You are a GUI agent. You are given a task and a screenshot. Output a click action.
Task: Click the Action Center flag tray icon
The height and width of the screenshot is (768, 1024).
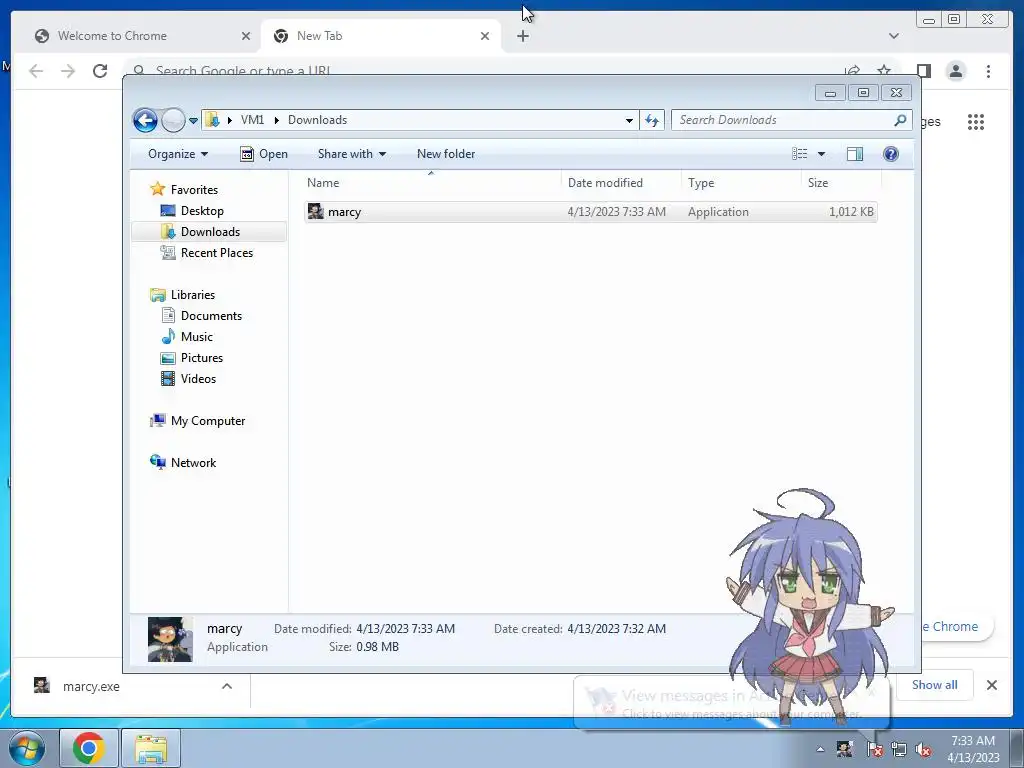874,749
